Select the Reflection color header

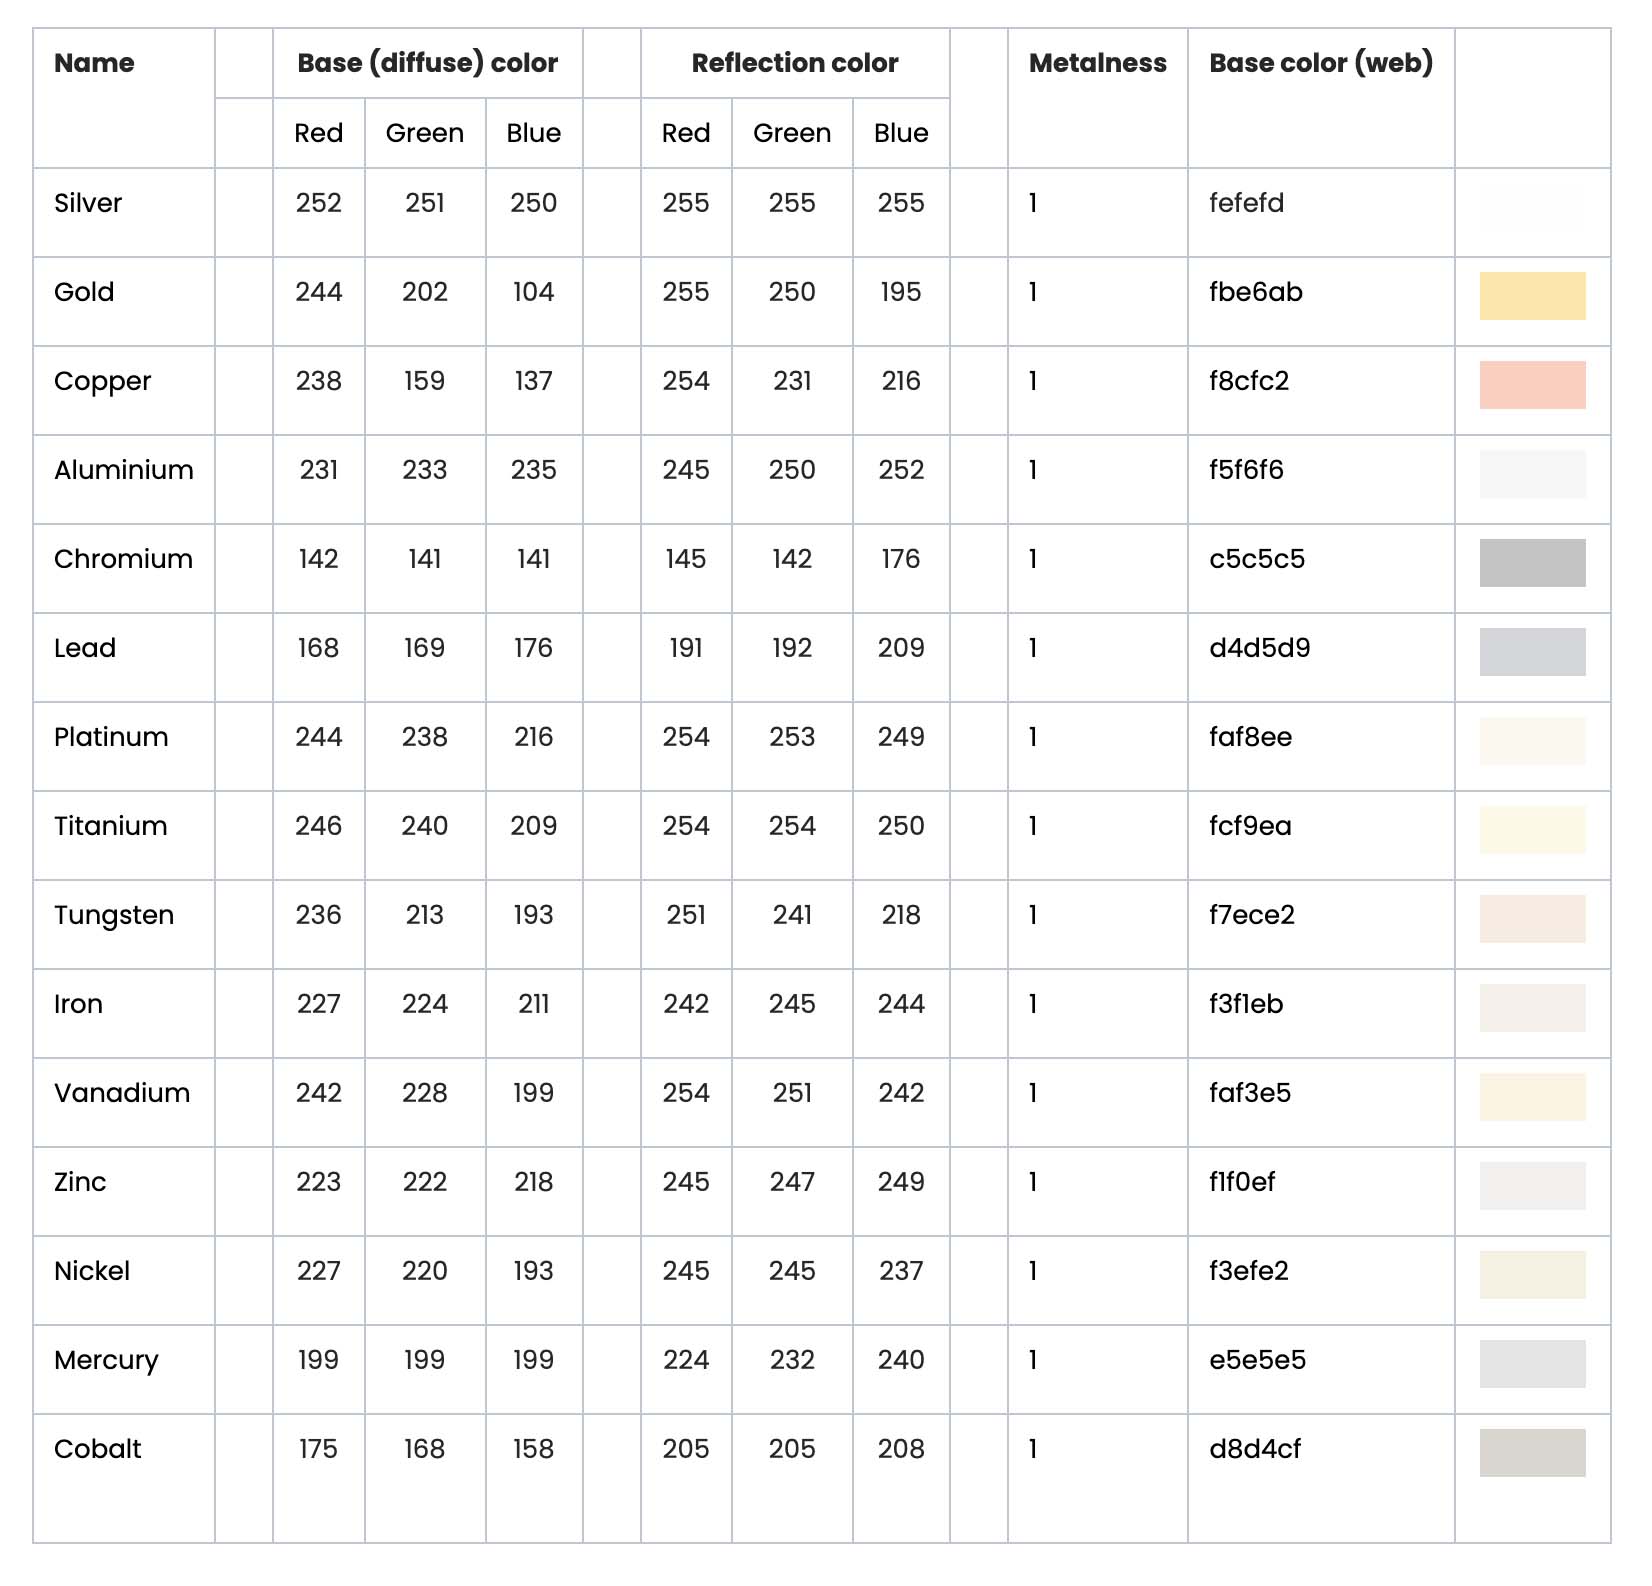tap(795, 63)
